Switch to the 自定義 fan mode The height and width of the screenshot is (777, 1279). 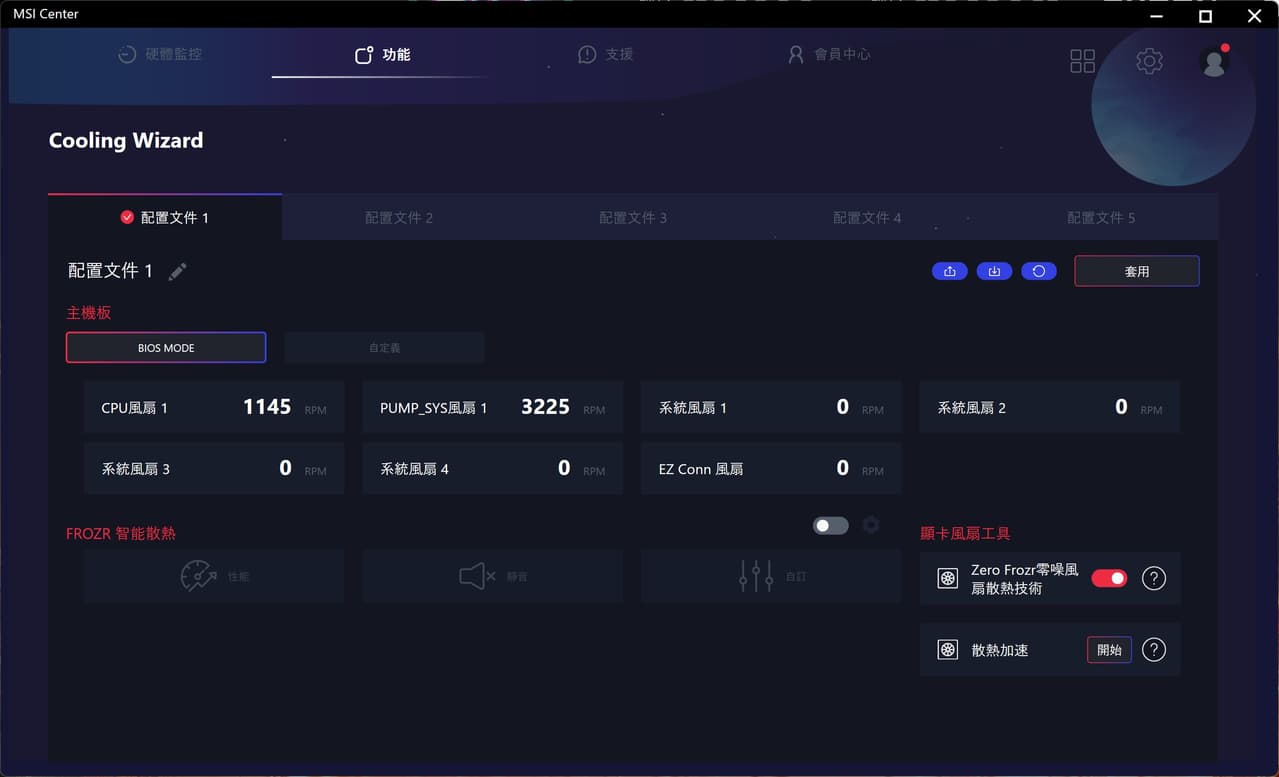(384, 347)
